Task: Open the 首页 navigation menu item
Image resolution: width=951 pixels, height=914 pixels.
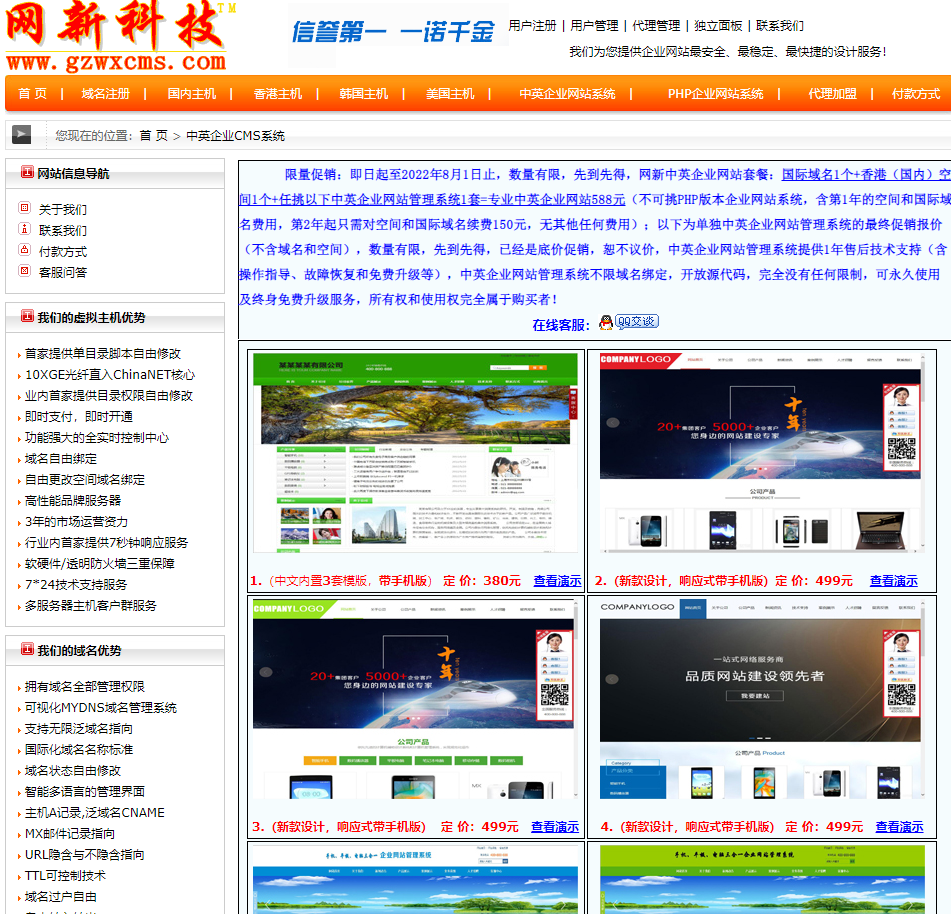Action: coord(32,94)
